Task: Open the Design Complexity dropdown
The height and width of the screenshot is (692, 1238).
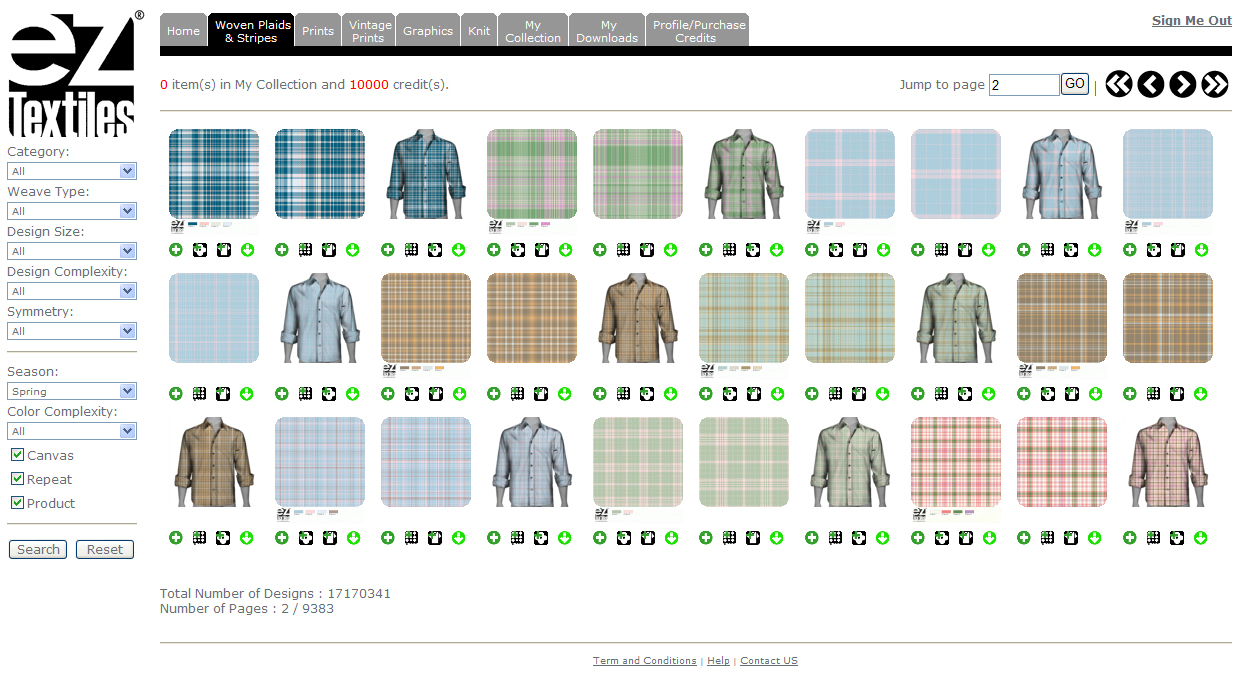Action: click(x=72, y=291)
